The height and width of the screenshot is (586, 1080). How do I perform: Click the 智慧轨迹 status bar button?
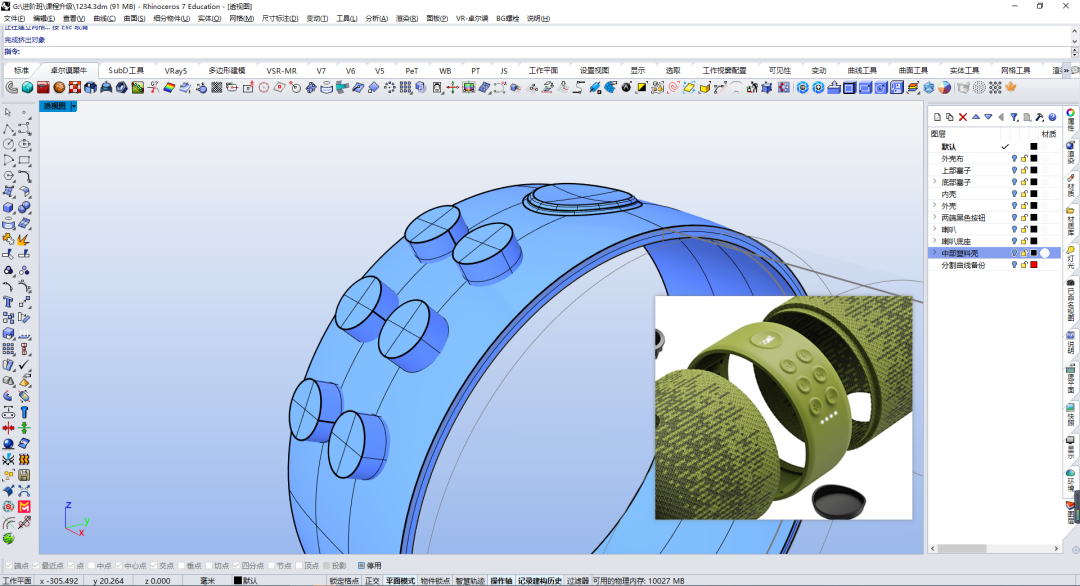(470, 580)
